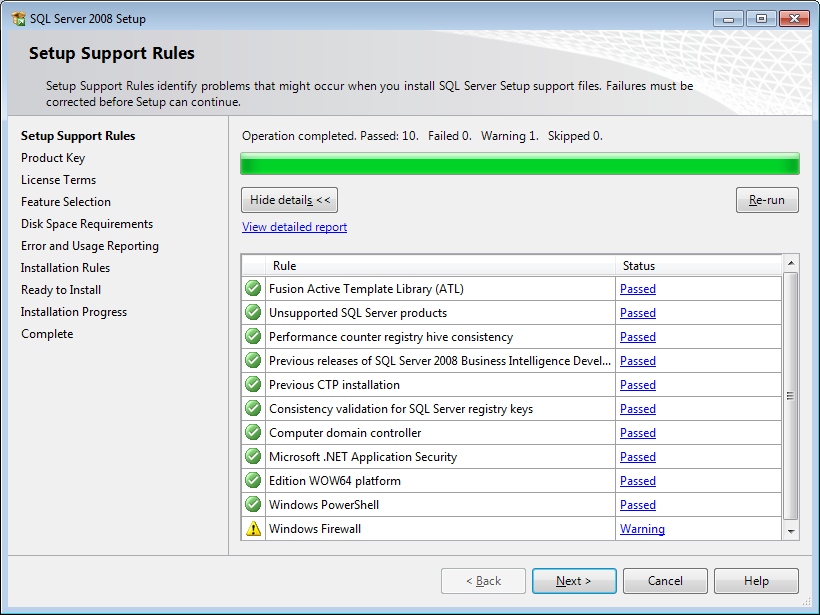Select the Windows PowerShell rule text
The height and width of the screenshot is (615, 820).
[x=324, y=505]
